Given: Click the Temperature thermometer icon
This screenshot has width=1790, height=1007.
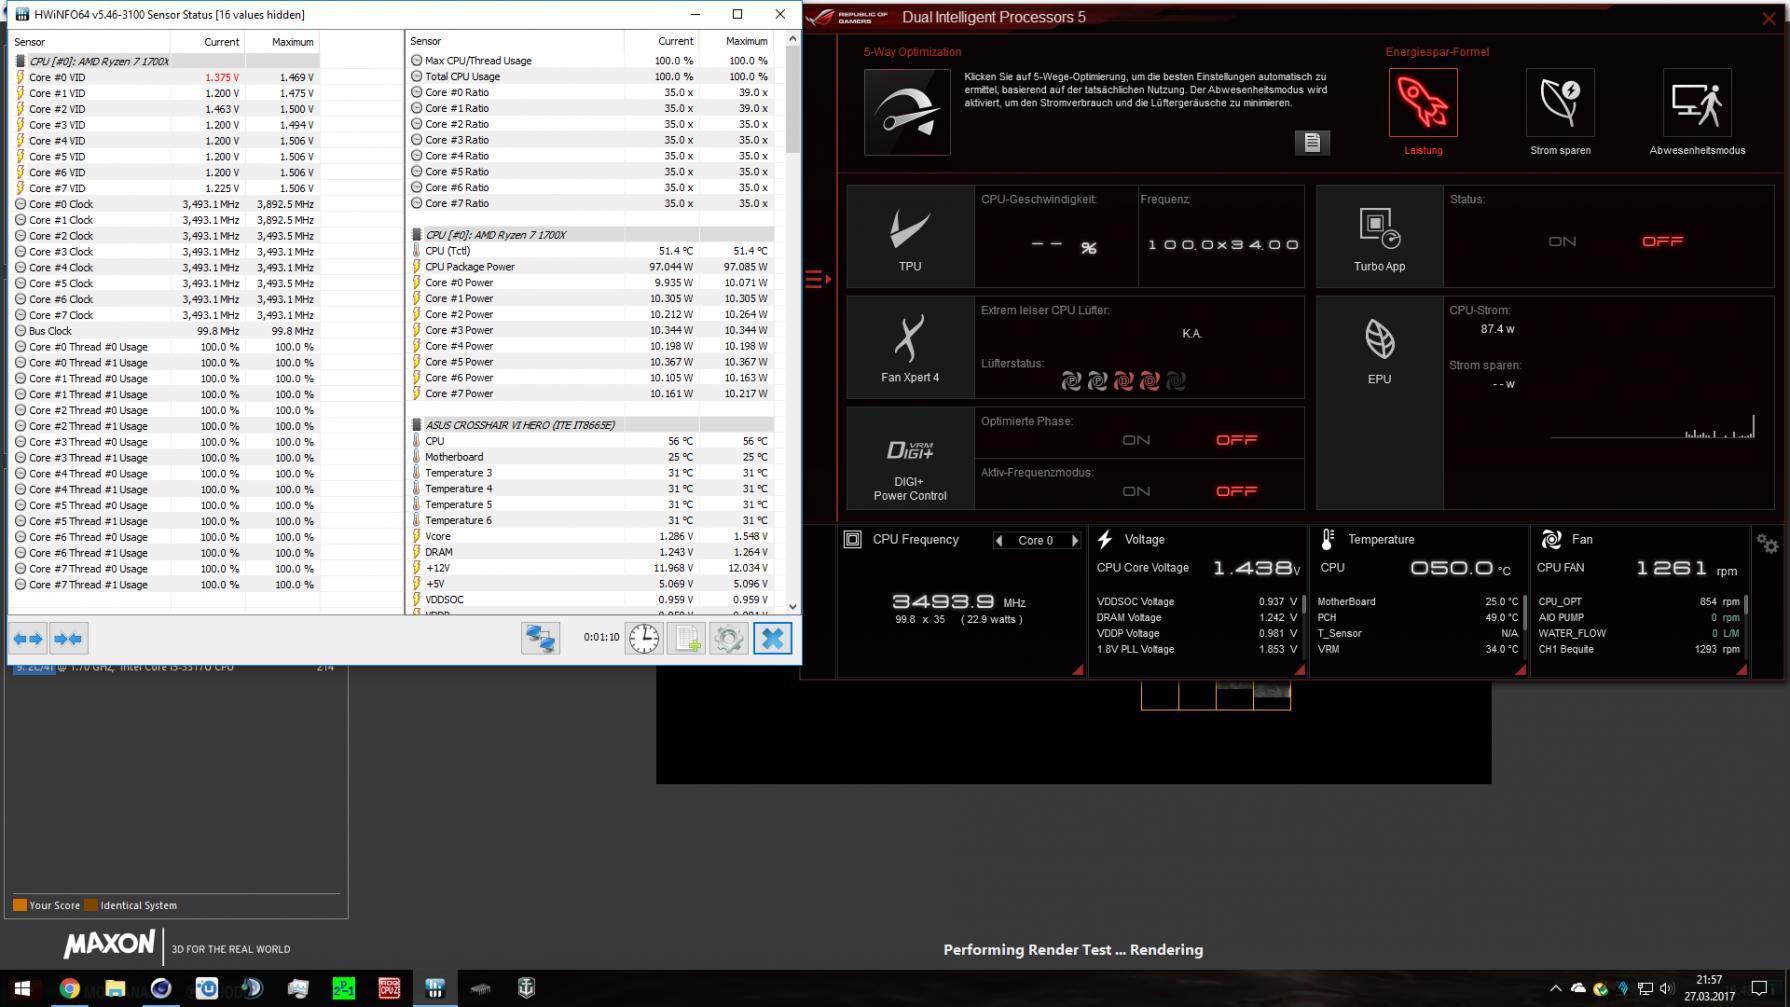Looking at the screenshot, I should click(x=1327, y=539).
